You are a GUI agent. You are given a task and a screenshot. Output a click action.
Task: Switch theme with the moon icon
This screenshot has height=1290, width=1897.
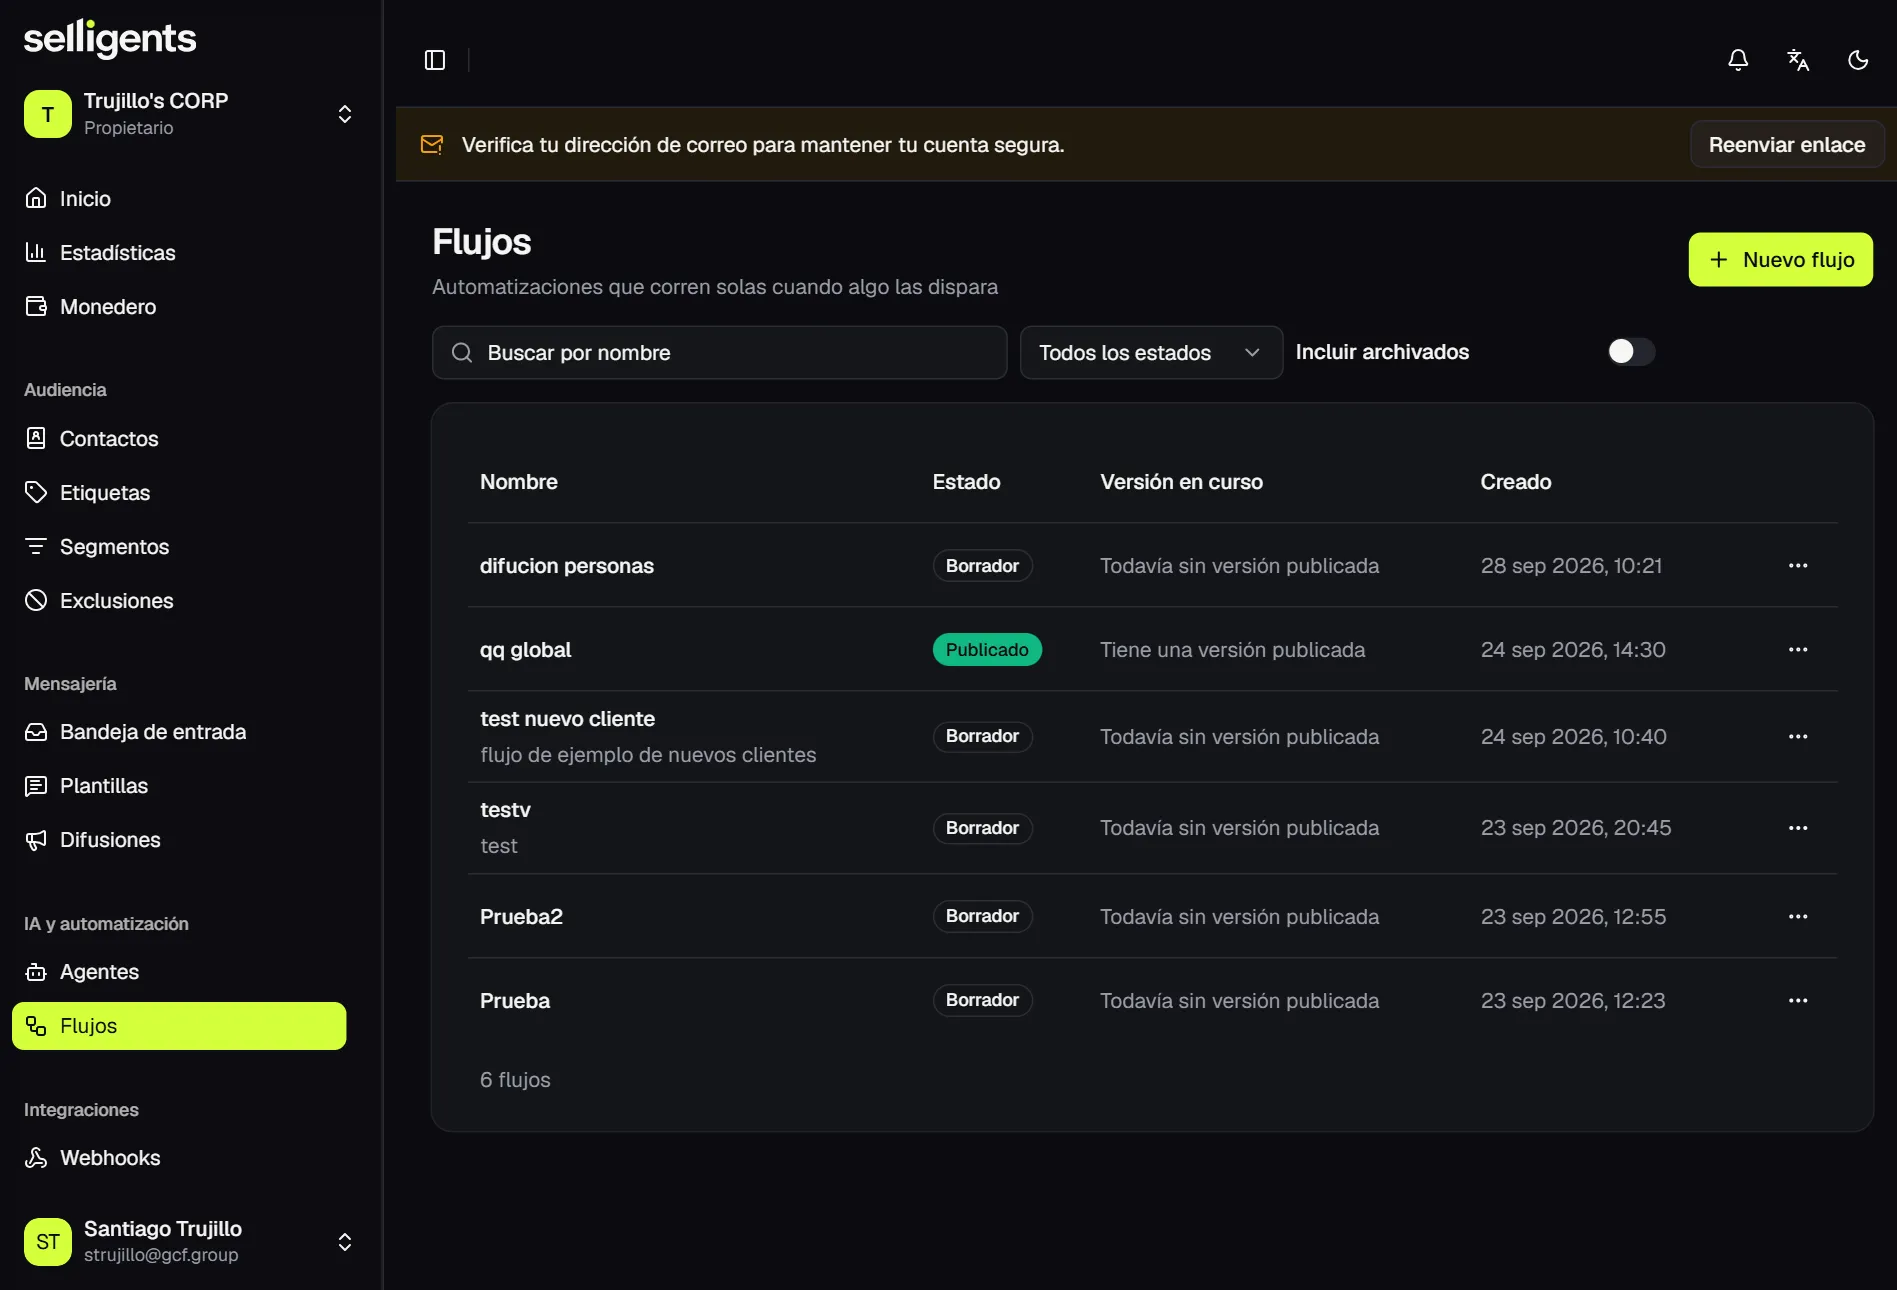point(1858,60)
